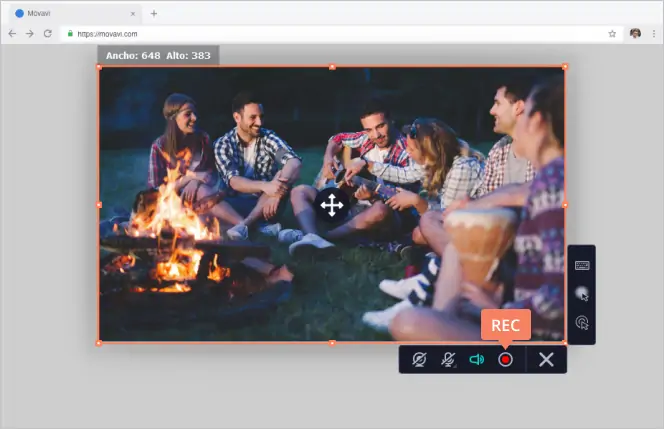The height and width of the screenshot is (429, 664).
Task: Toggle the webcam capture icon
Action: click(419, 360)
